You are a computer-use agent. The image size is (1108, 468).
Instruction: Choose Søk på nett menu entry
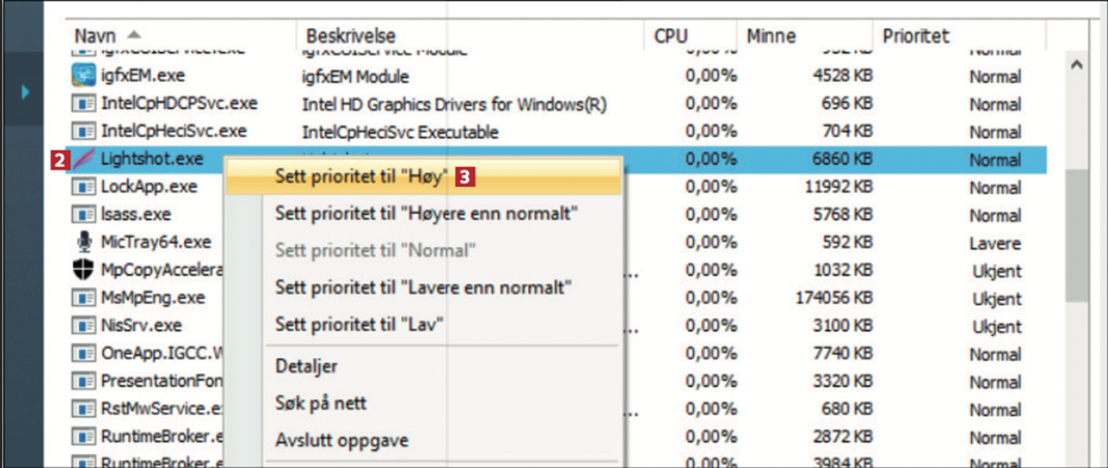(x=320, y=403)
